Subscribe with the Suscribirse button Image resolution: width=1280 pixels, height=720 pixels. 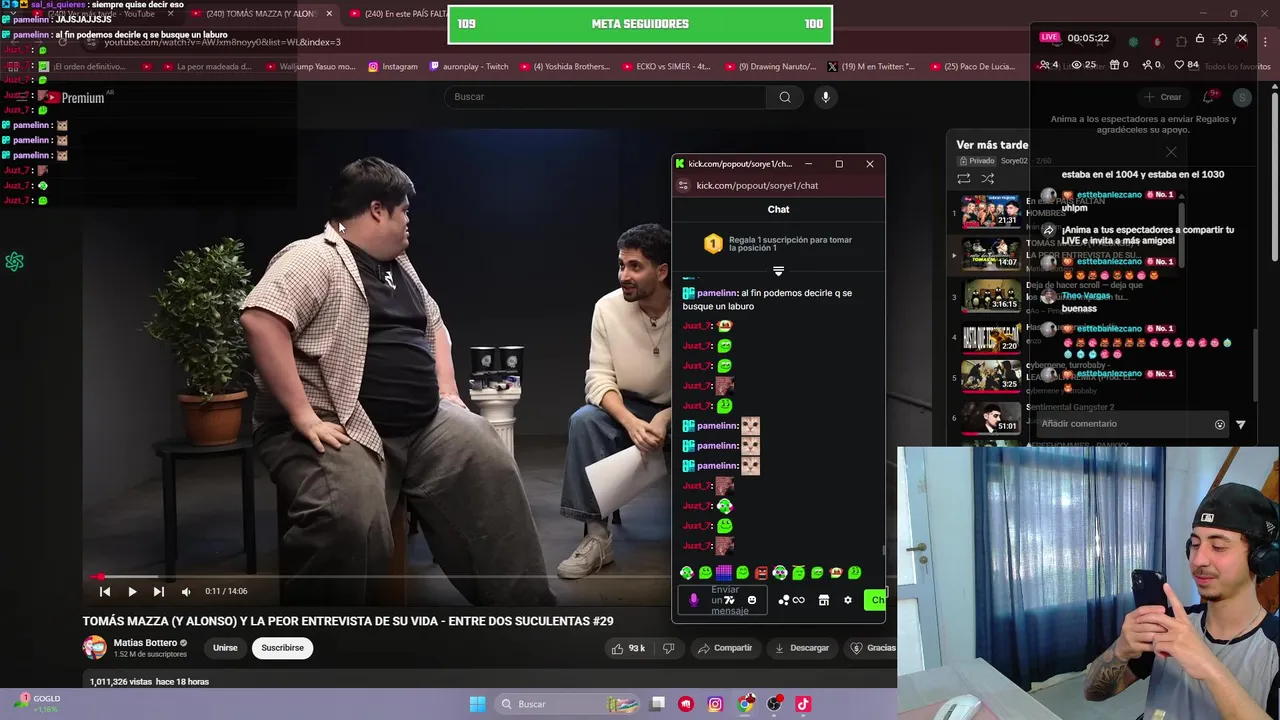tap(282, 648)
